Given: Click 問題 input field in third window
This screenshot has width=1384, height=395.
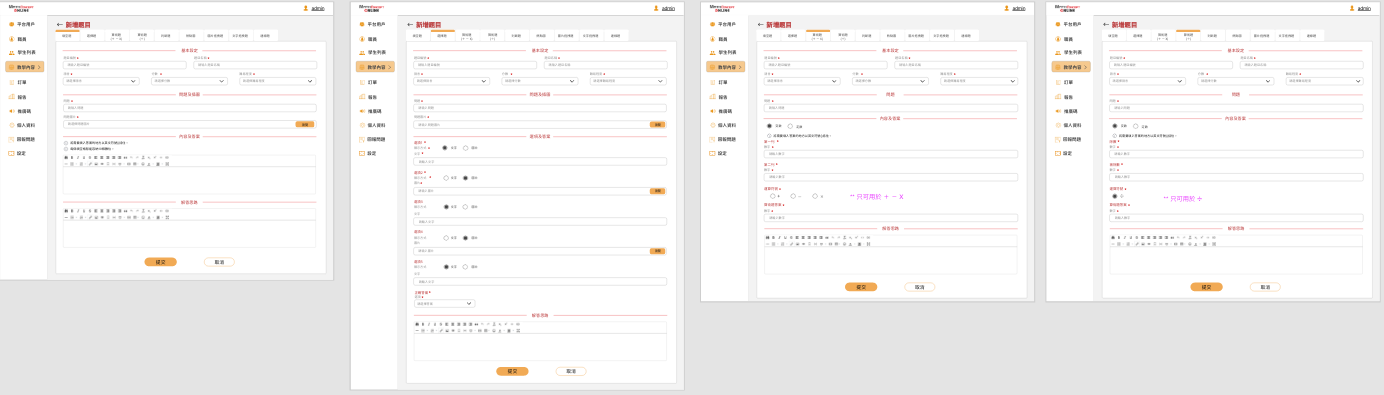Looking at the screenshot, I should [891, 108].
